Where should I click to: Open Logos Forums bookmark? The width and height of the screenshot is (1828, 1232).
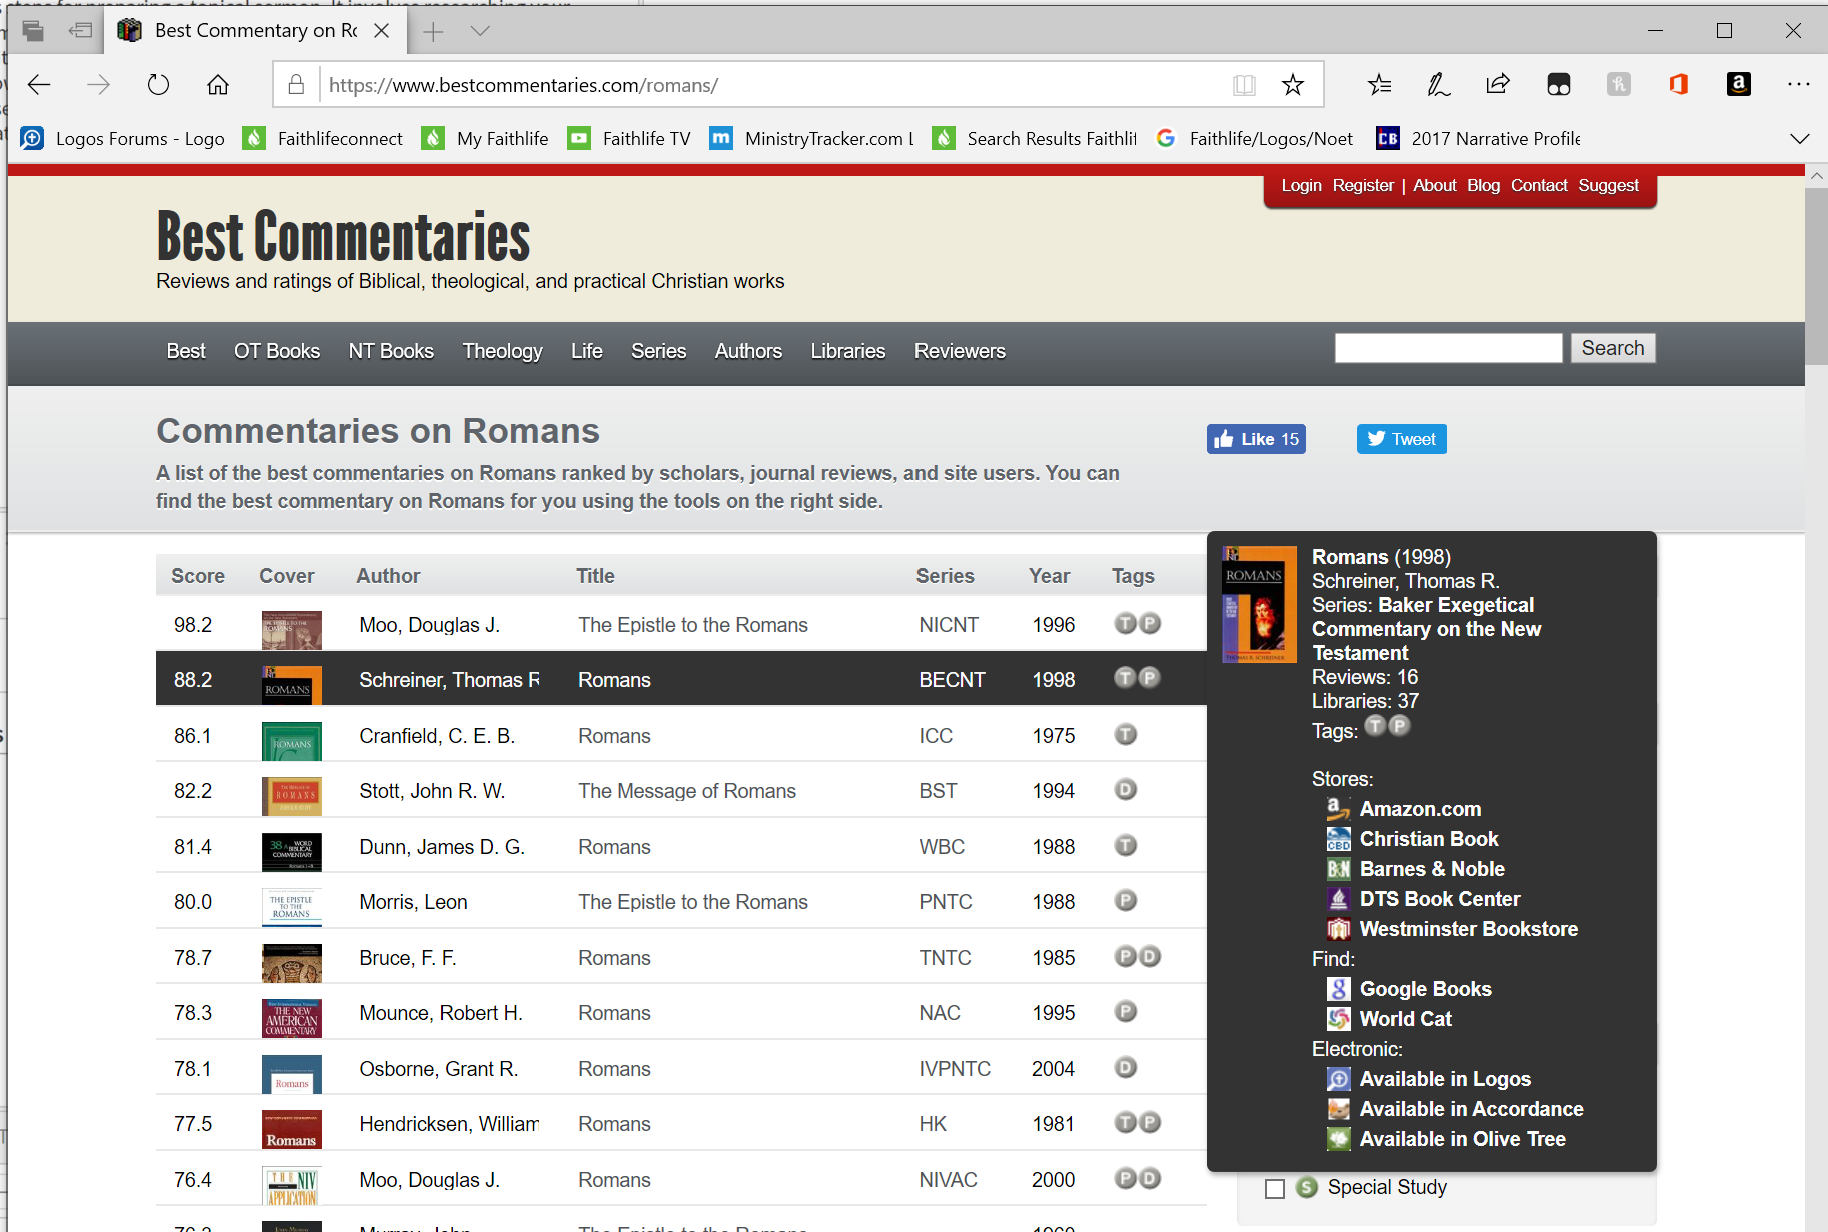[123, 139]
